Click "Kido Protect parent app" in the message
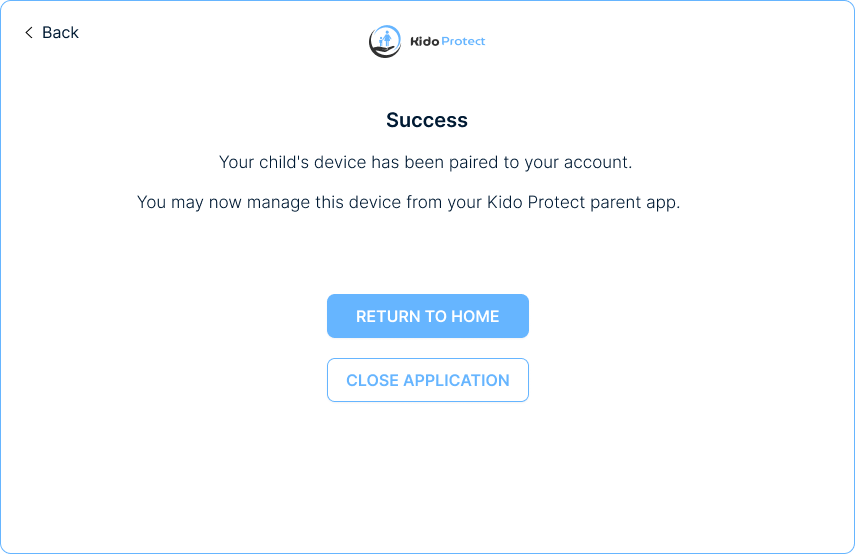Viewport: 855px width, 554px height. pos(583,202)
